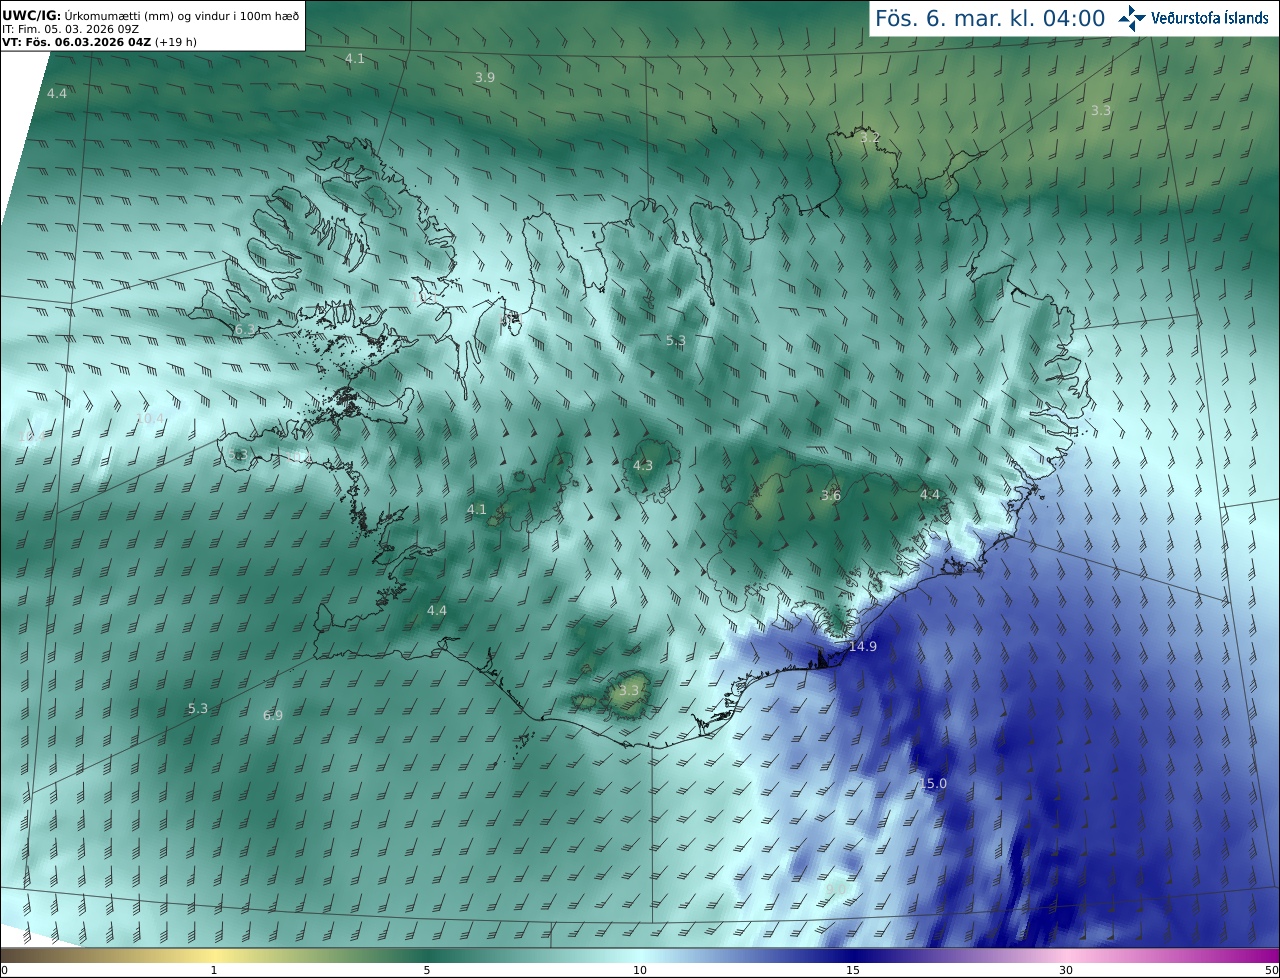Click the 'Fös. 6. mar. kl. 04:00' time header

(x=990, y=18)
